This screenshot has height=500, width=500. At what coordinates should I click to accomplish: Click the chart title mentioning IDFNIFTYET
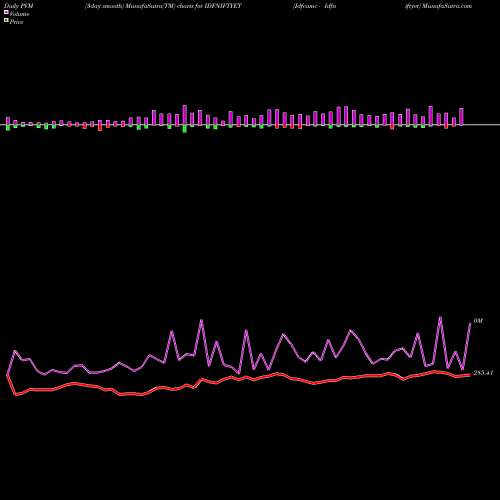coord(163,6)
